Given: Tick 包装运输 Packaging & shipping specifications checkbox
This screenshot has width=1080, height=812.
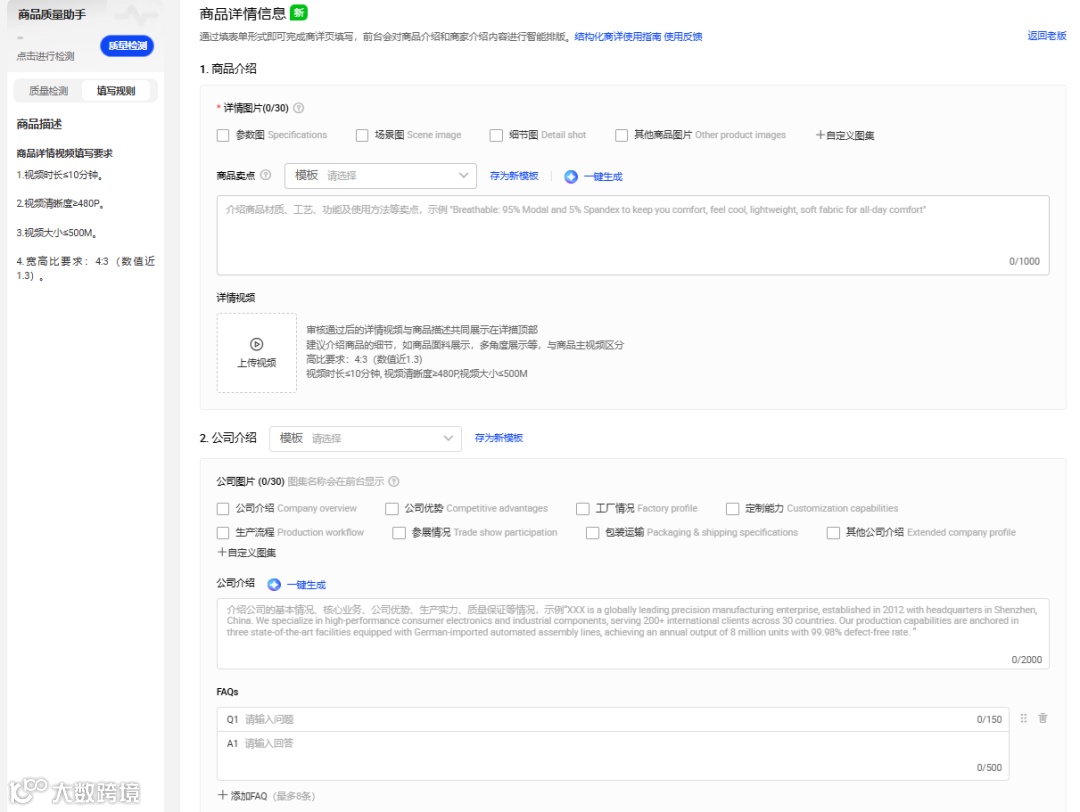Looking at the screenshot, I should pyautogui.click(x=592, y=533).
